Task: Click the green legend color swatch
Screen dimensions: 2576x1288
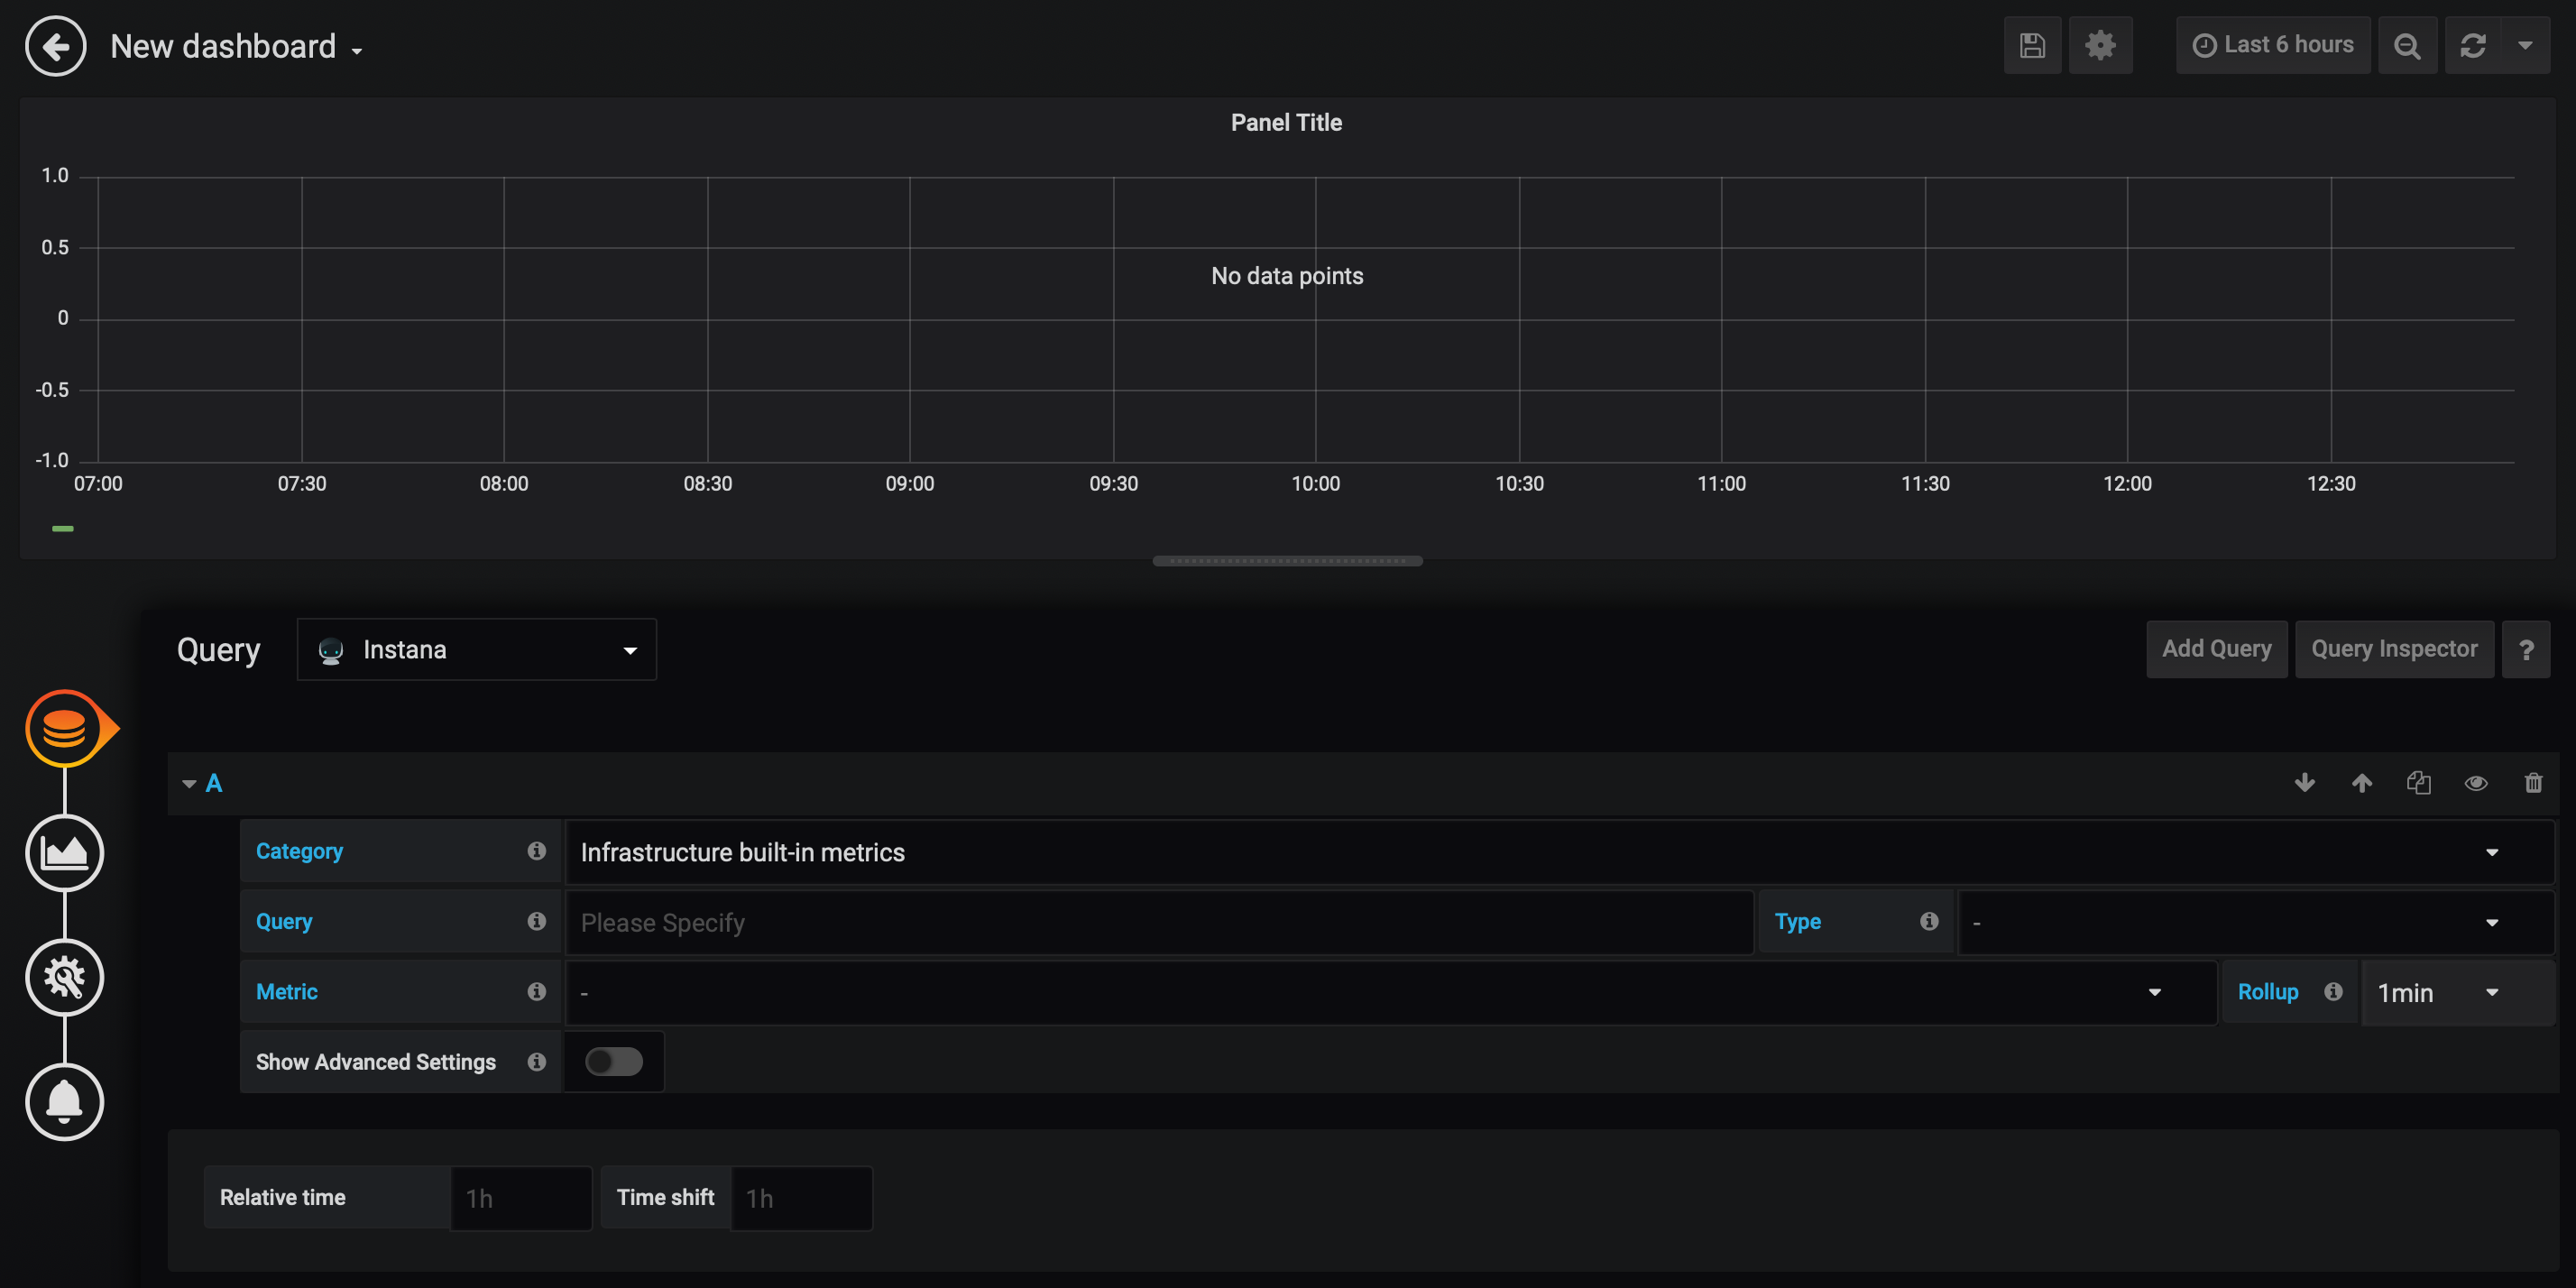Action: click(x=63, y=528)
